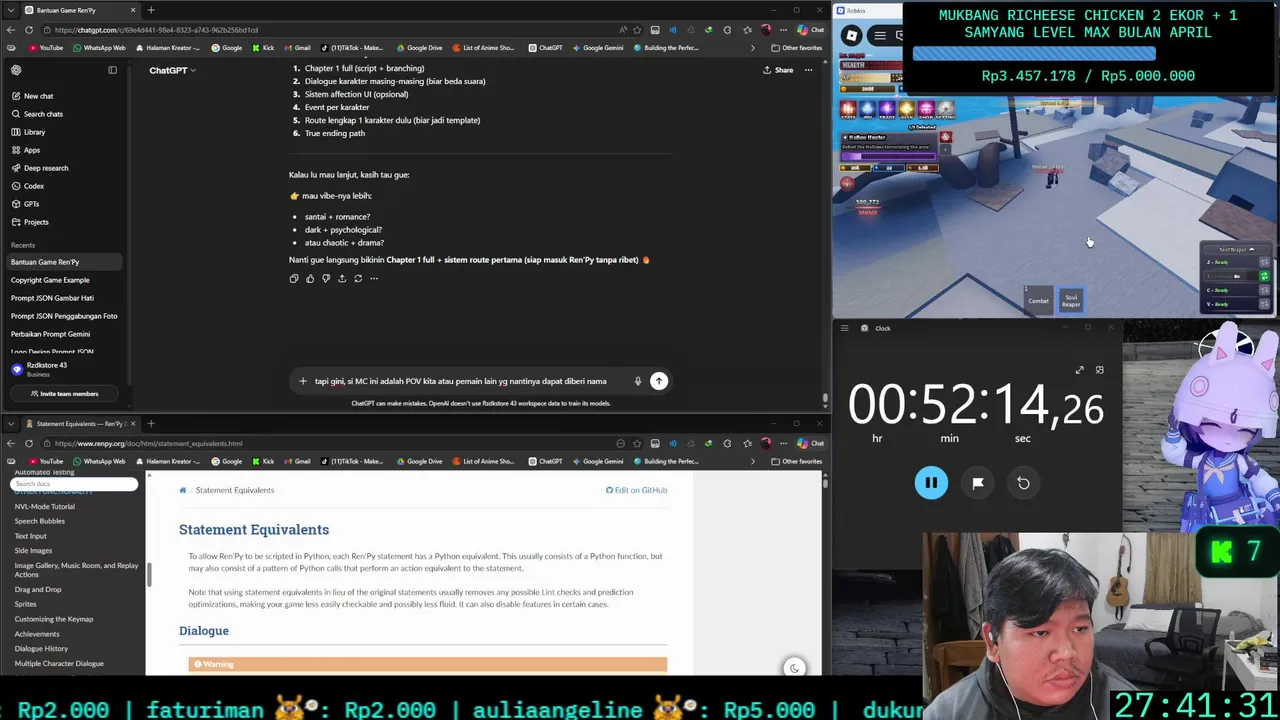
Task: Click the chatgpt.com address bar
Action: [330, 30]
